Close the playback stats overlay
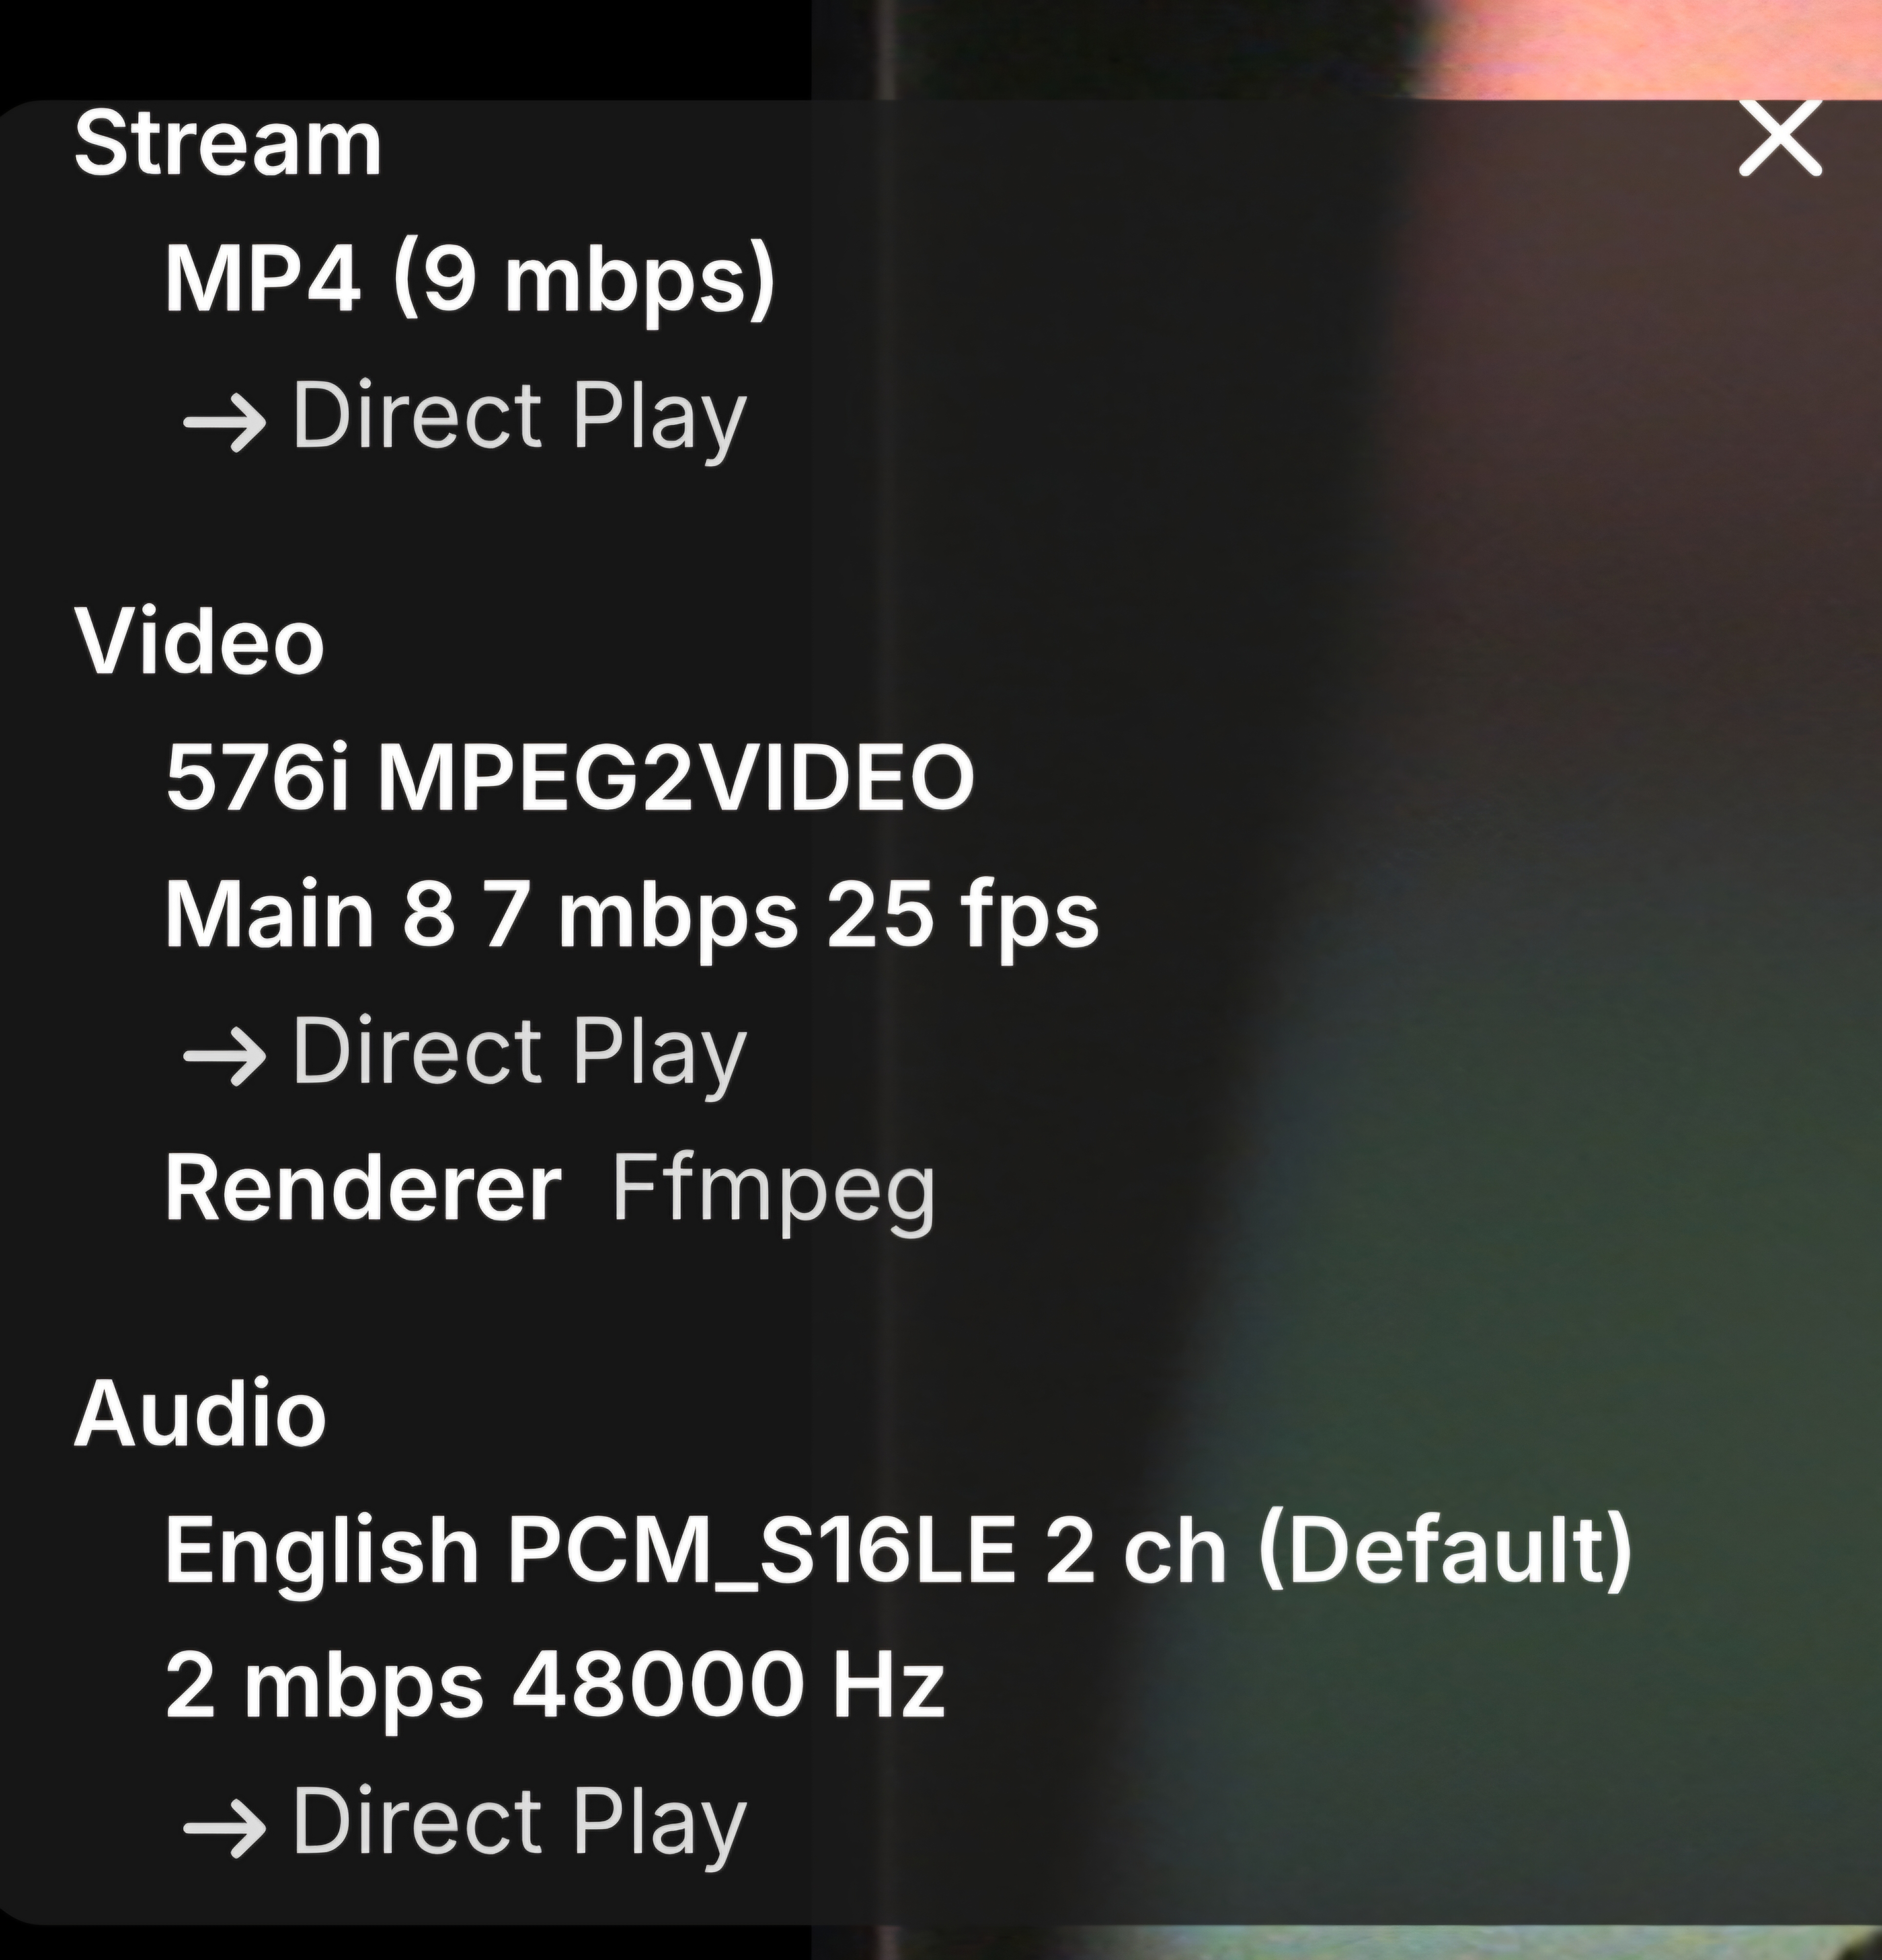The height and width of the screenshot is (1960, 1882). pyautogui.click(x=1779, y=140)
